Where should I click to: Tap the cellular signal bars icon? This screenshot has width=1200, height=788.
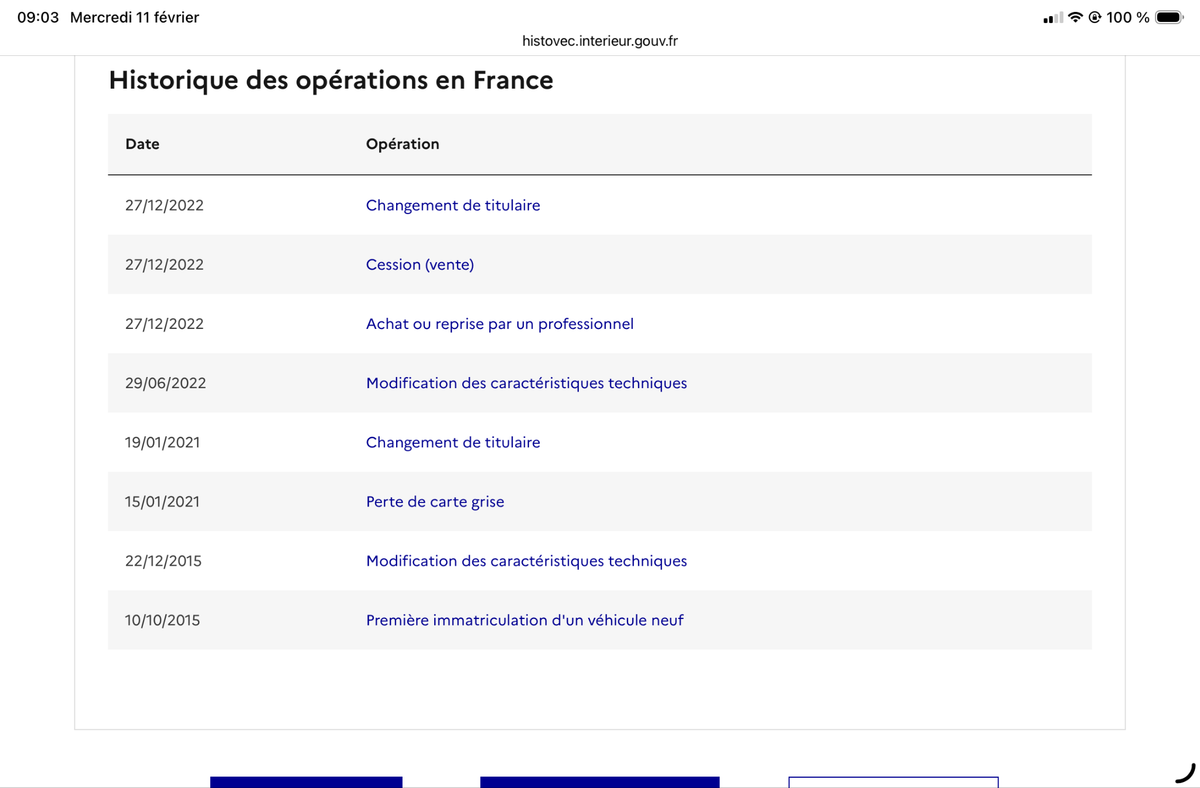[1053, 17]
